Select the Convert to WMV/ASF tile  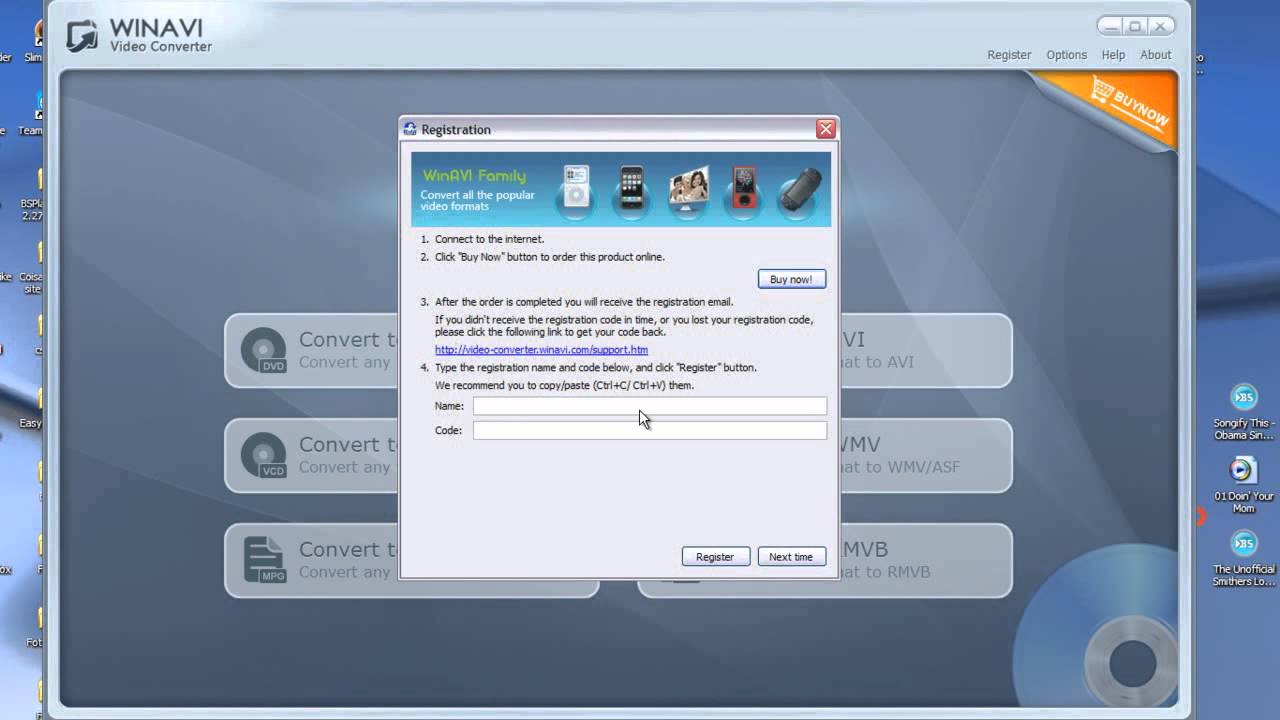pyautogui.click(x=925, y=456)
